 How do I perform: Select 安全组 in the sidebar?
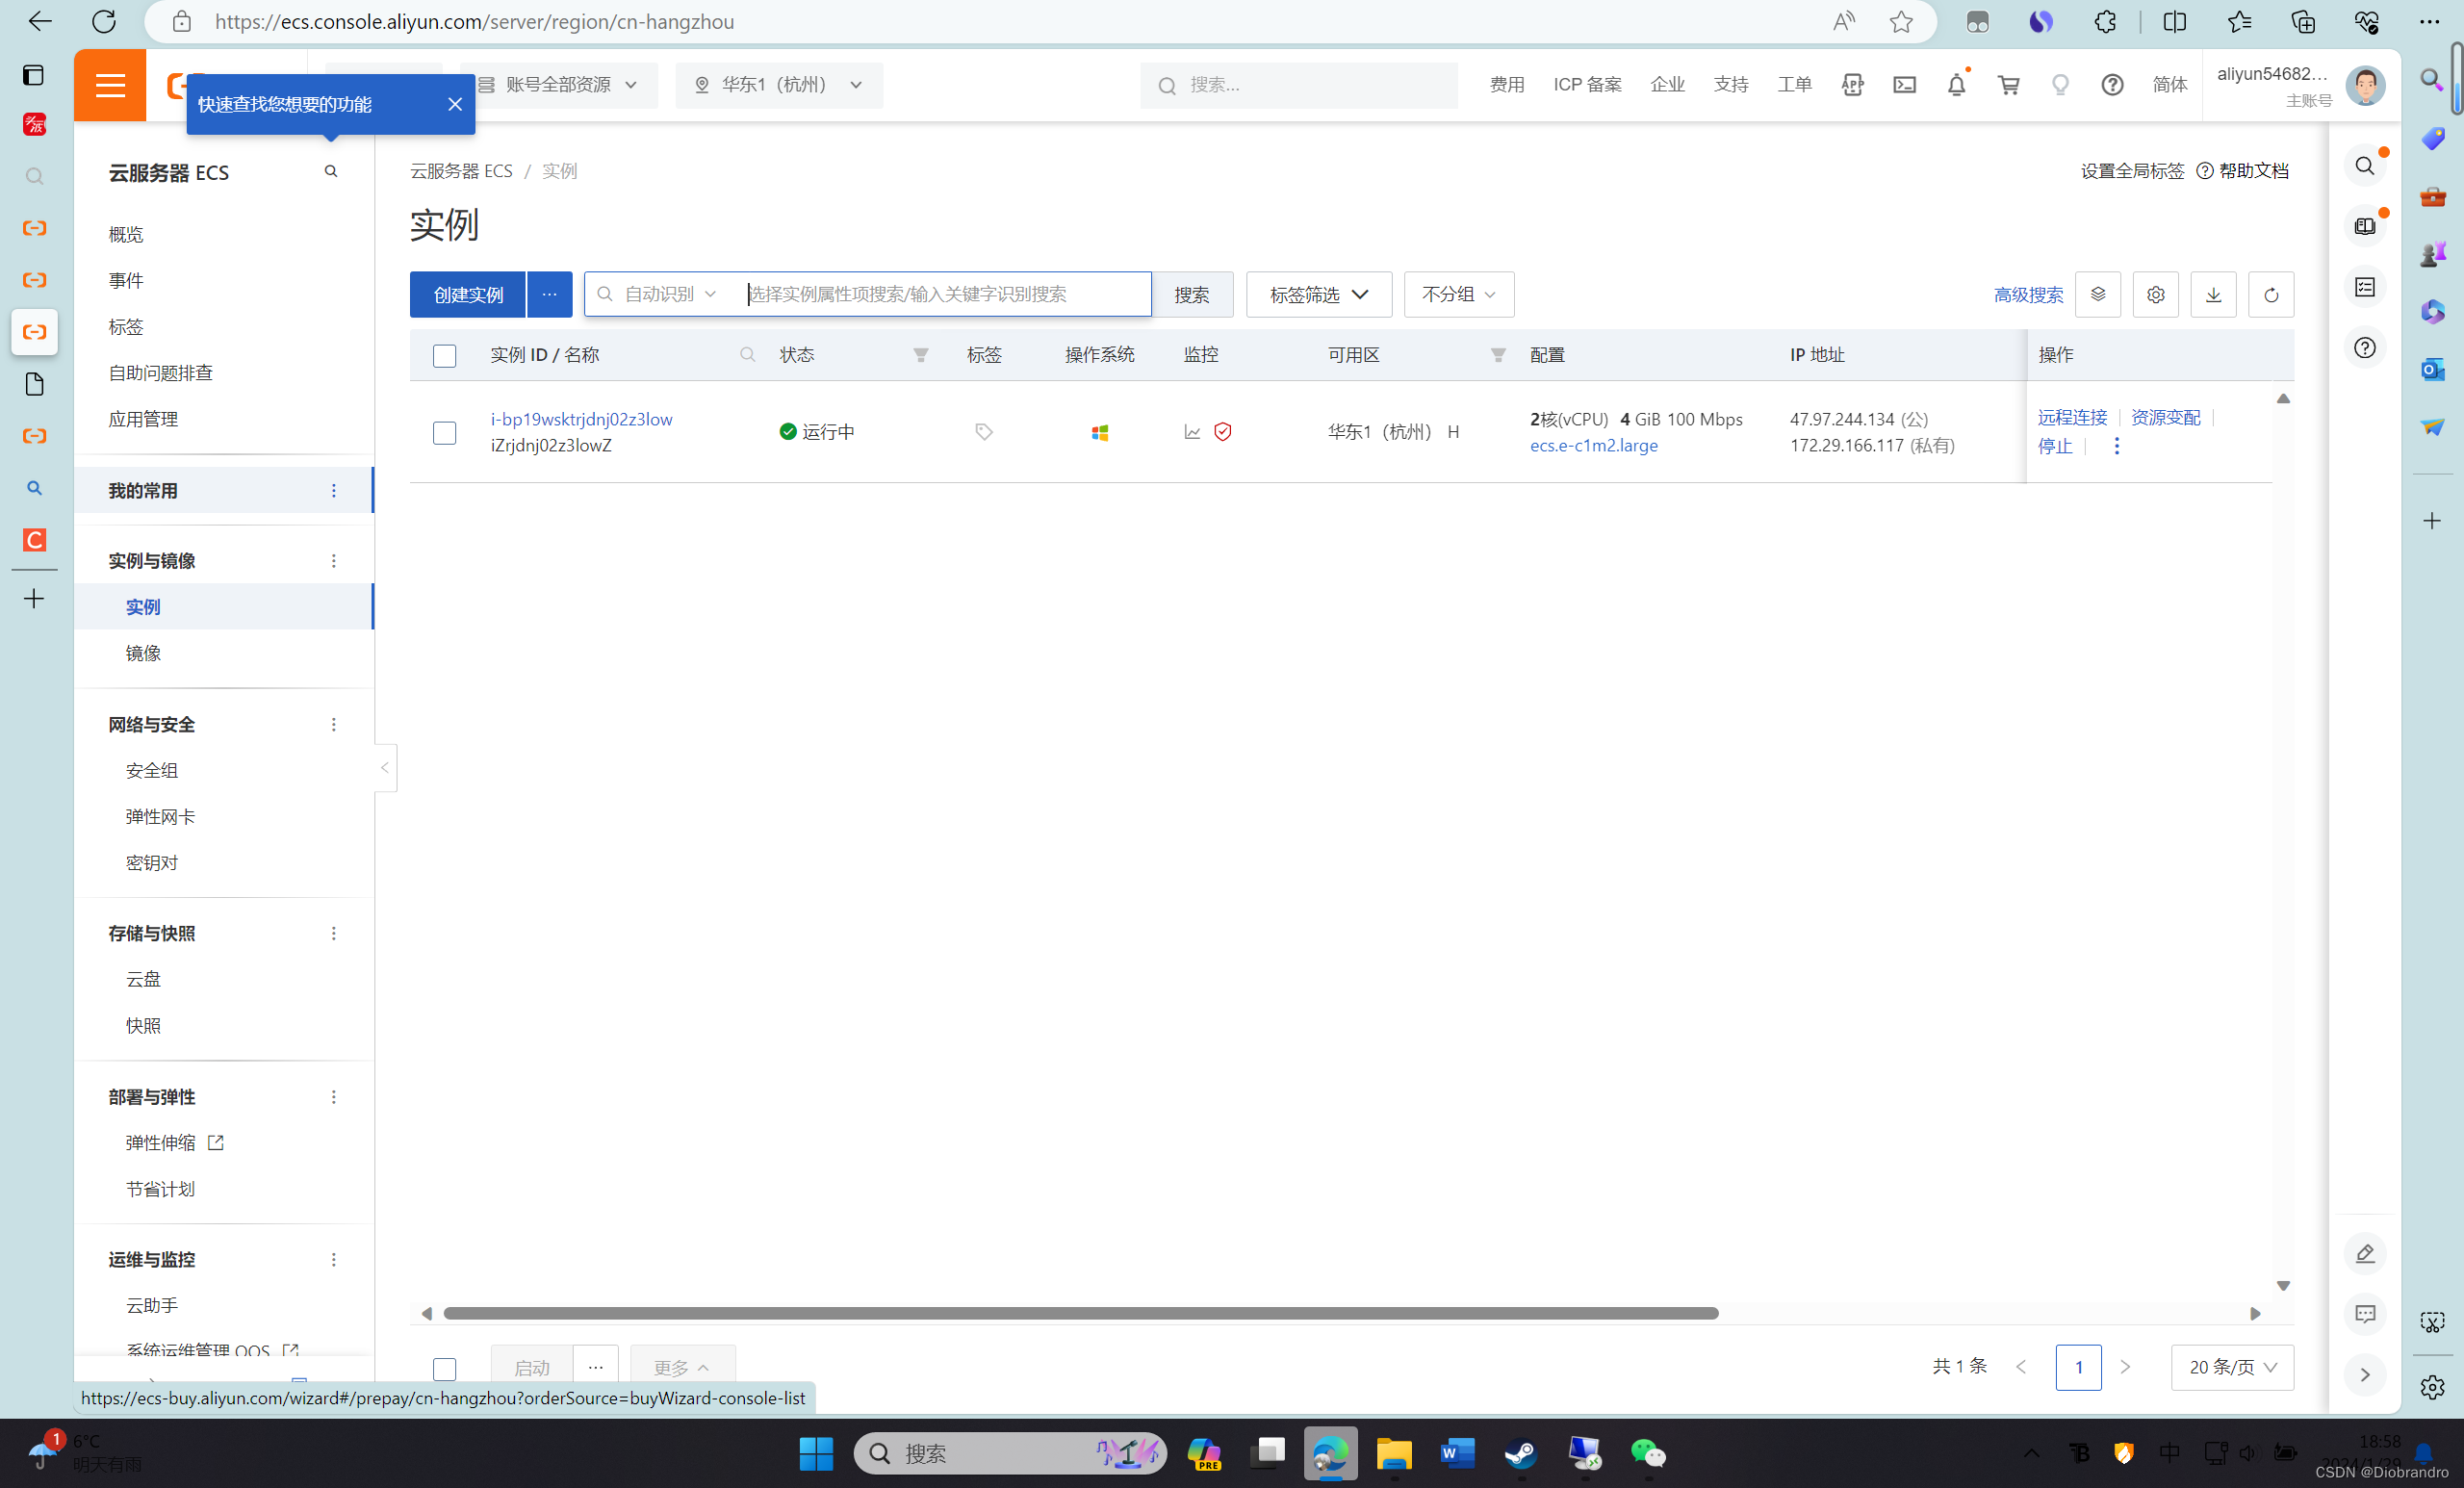click(152, 770)
